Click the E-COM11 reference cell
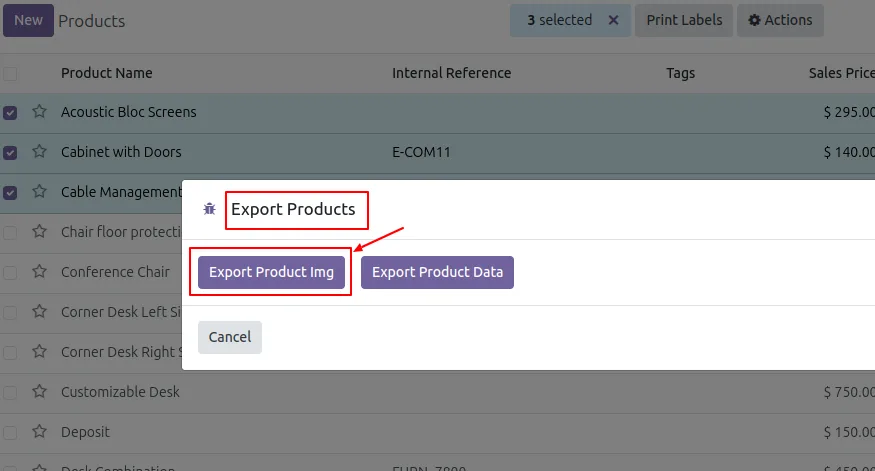Screen dimensions: 875x471 (421, 152)
